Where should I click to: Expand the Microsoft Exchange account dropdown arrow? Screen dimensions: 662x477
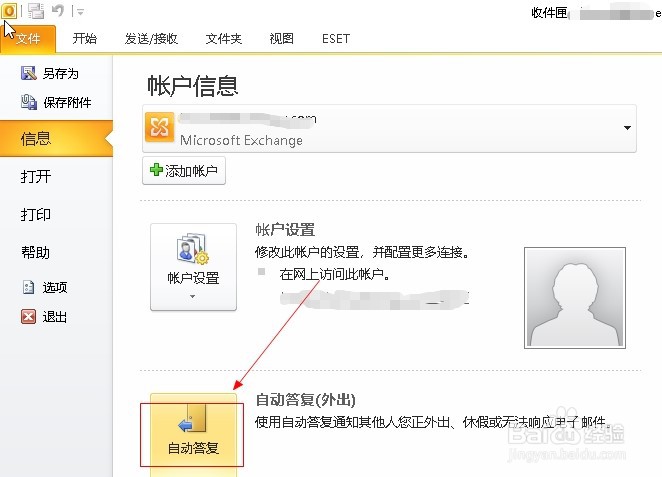(627, 127)
